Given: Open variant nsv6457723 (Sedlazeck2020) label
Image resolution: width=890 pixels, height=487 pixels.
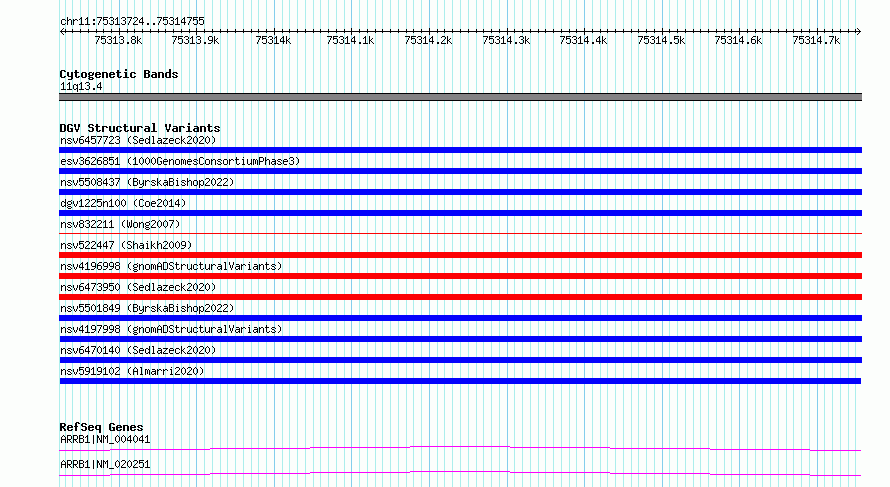Looking at the screenshot, I should [138, 140].
